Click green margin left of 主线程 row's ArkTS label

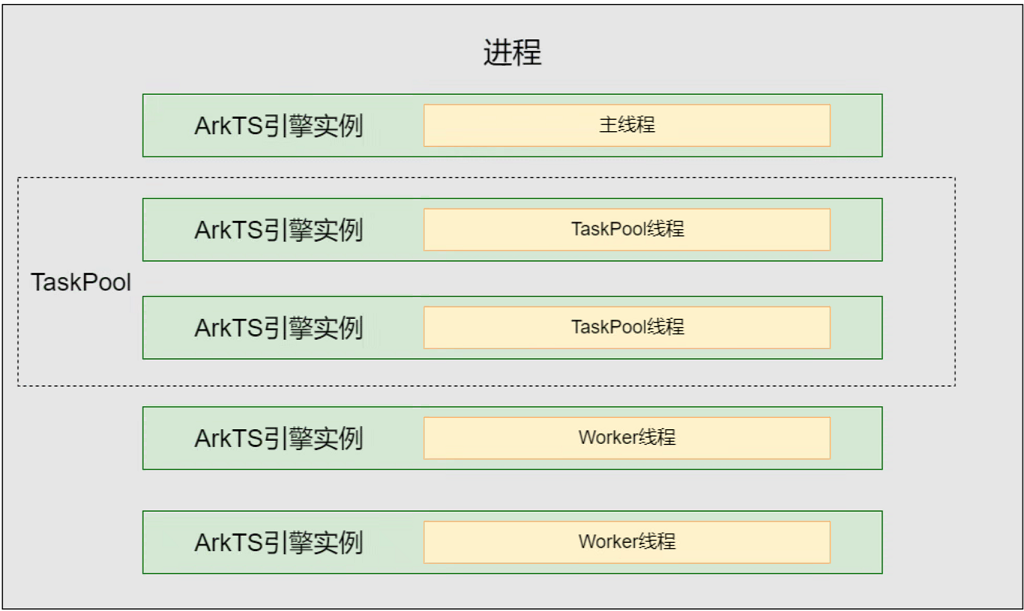click(x=167, y=125)
